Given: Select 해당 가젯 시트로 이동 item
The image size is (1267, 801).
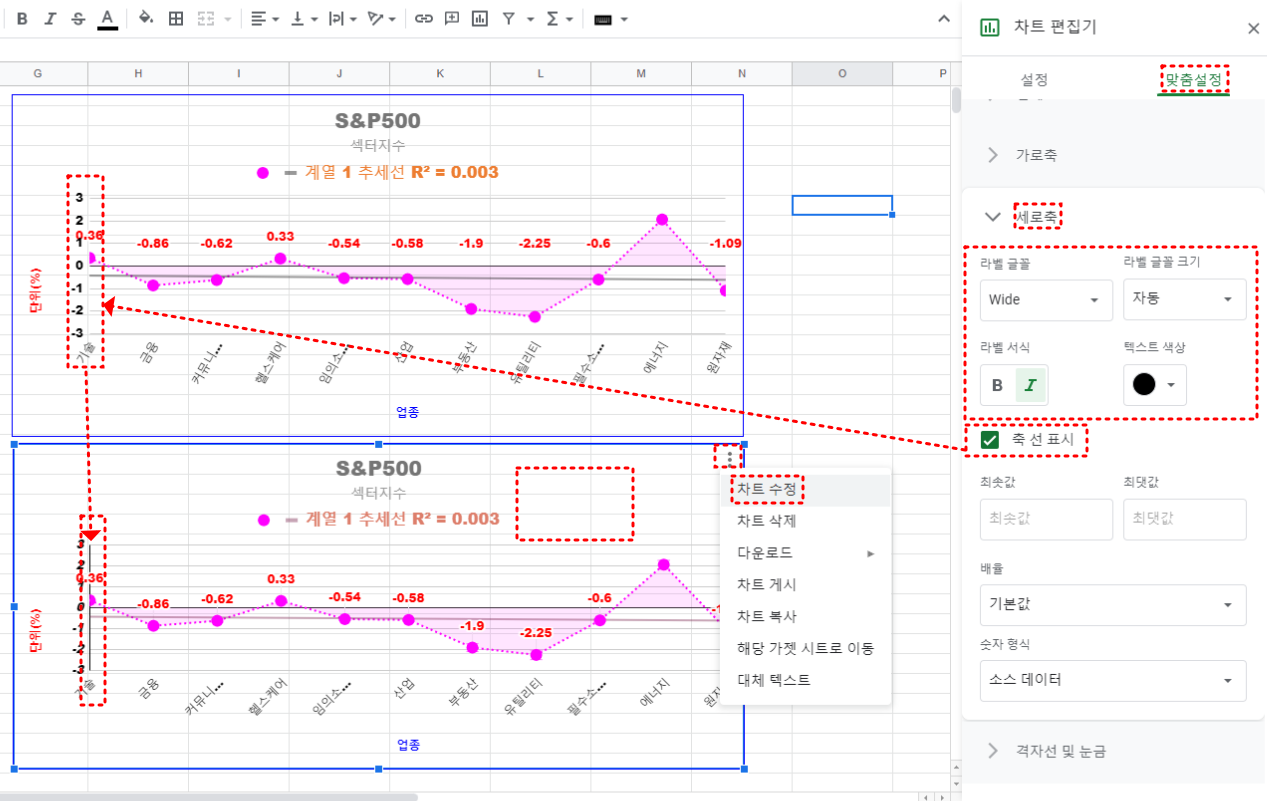Looking at the screenshot, I should pyautogui.click(x=805, y=648).
